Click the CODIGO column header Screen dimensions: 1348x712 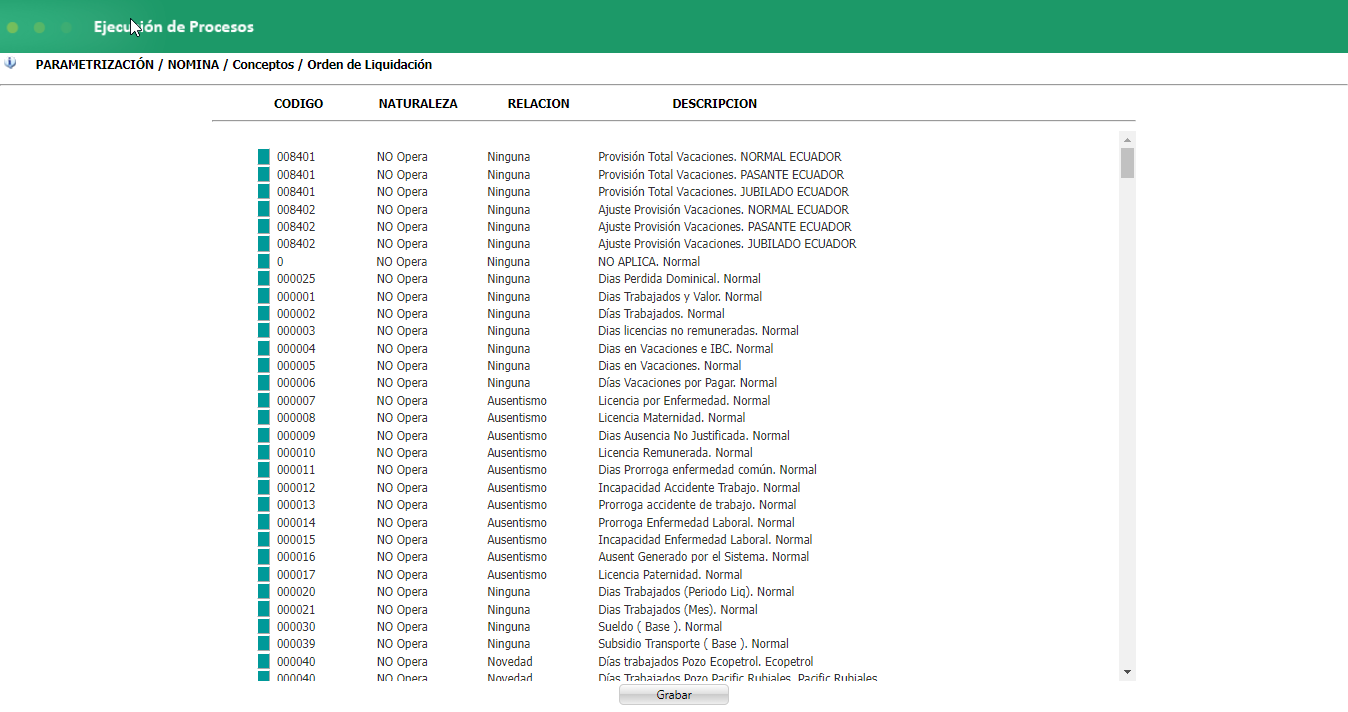click(x=298, y=104)
